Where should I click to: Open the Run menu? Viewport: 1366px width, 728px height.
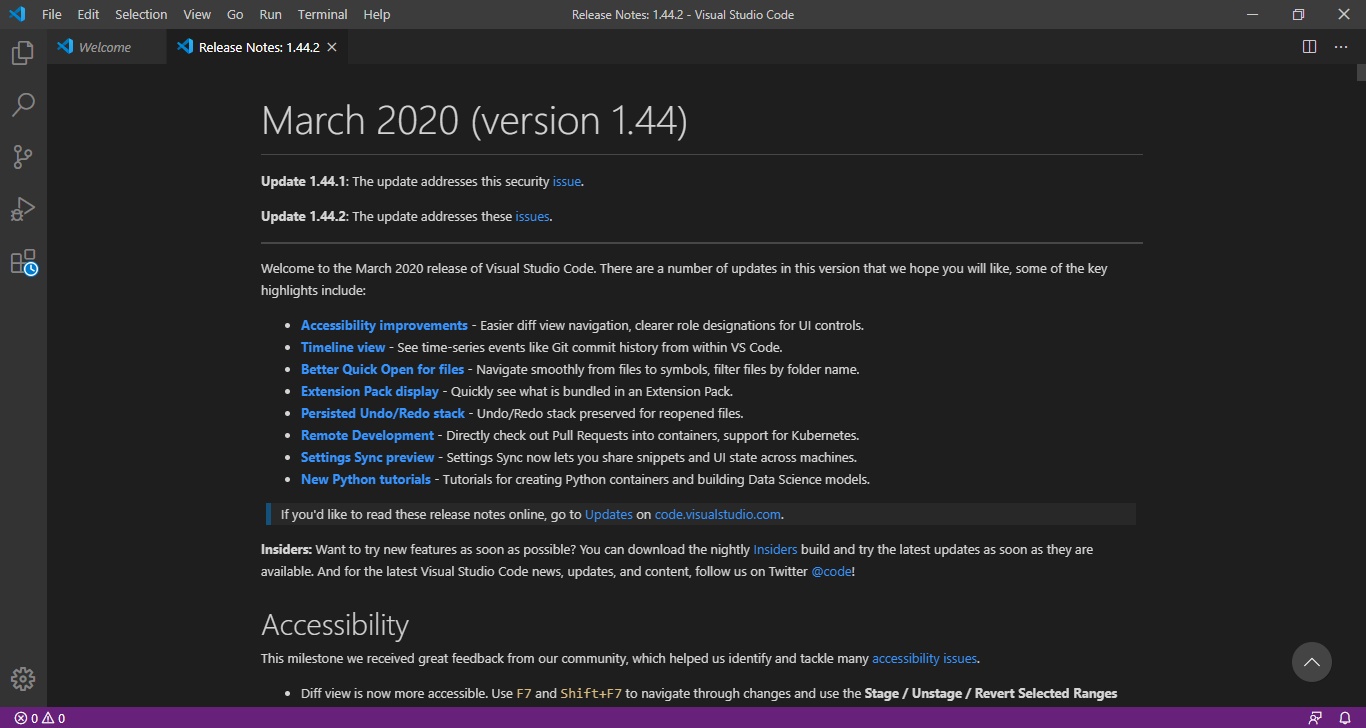[270, 14]
